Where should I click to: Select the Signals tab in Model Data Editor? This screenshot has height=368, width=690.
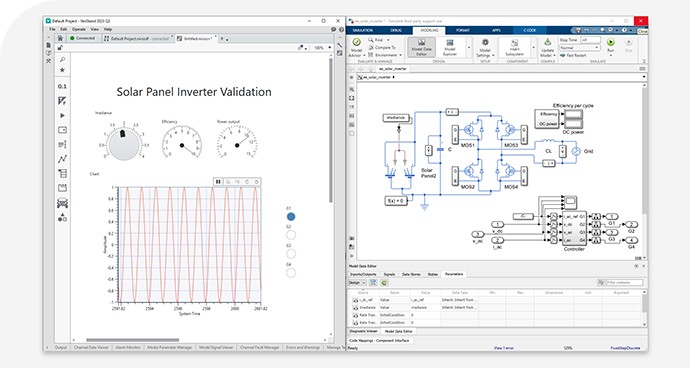coord(389,274)
